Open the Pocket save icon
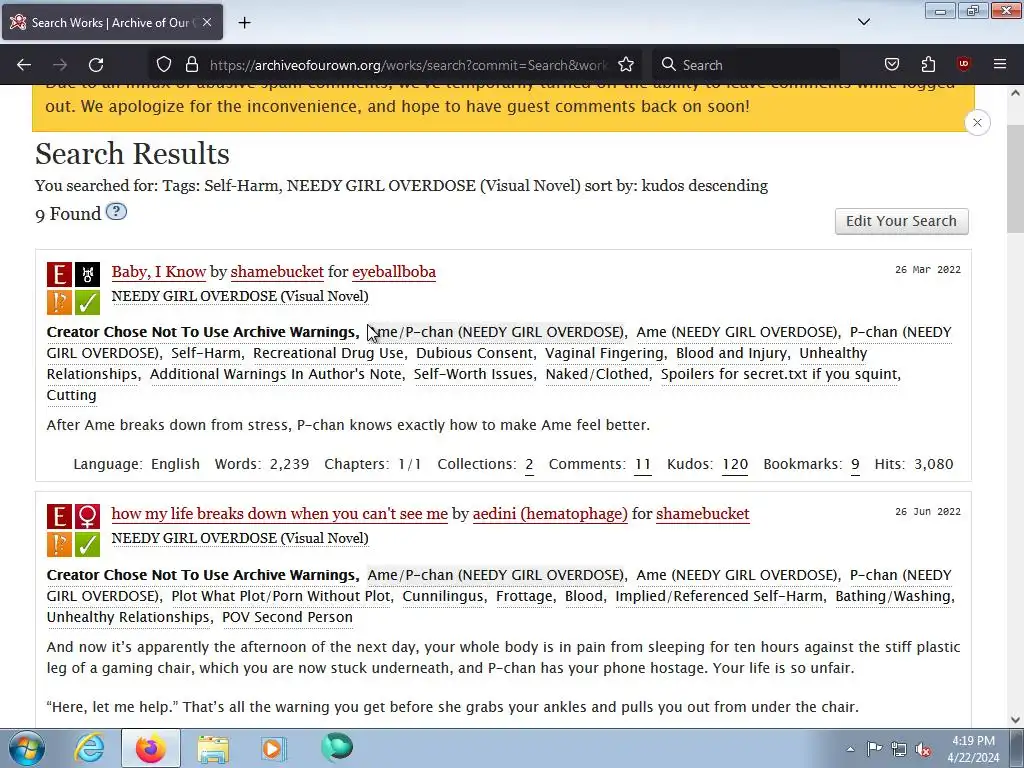The image size is (1024, 768). click(891, 65)
